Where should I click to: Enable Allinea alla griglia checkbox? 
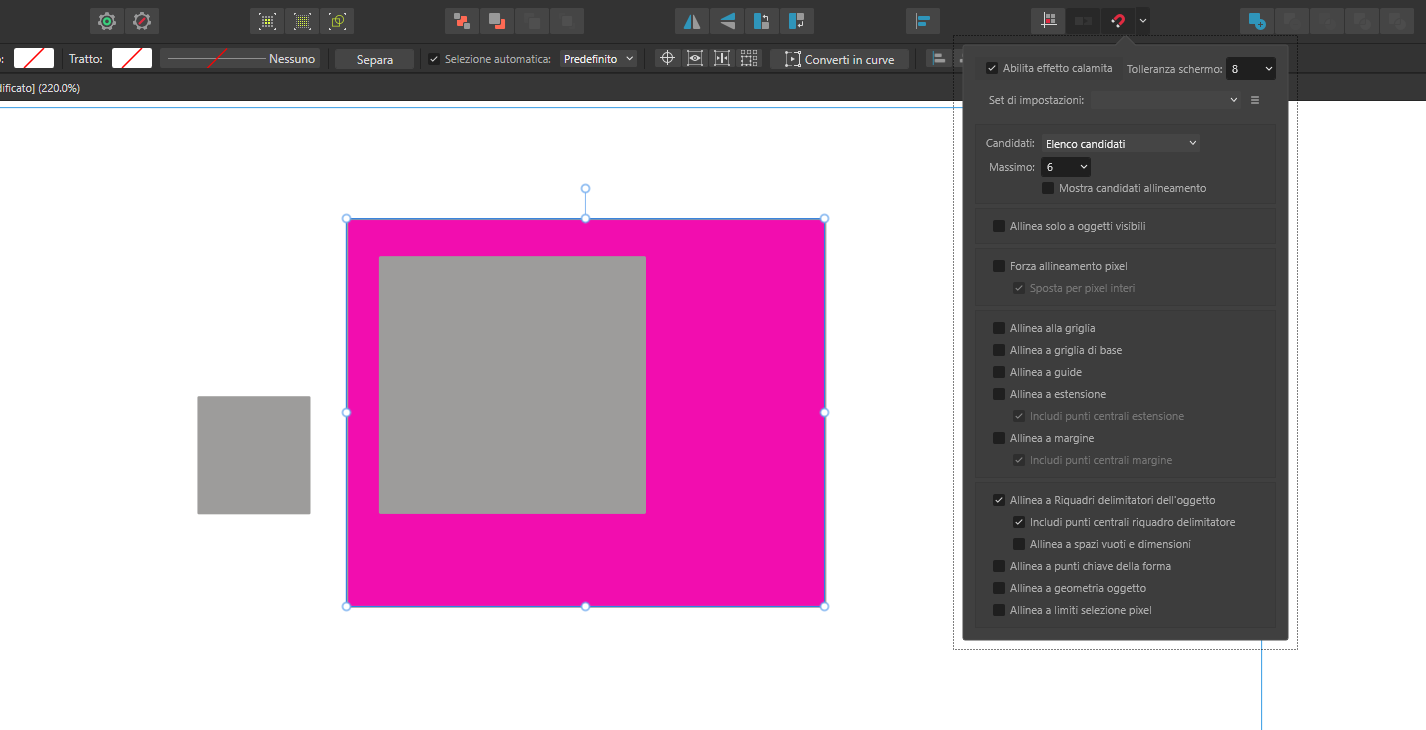tap(999, 328)
